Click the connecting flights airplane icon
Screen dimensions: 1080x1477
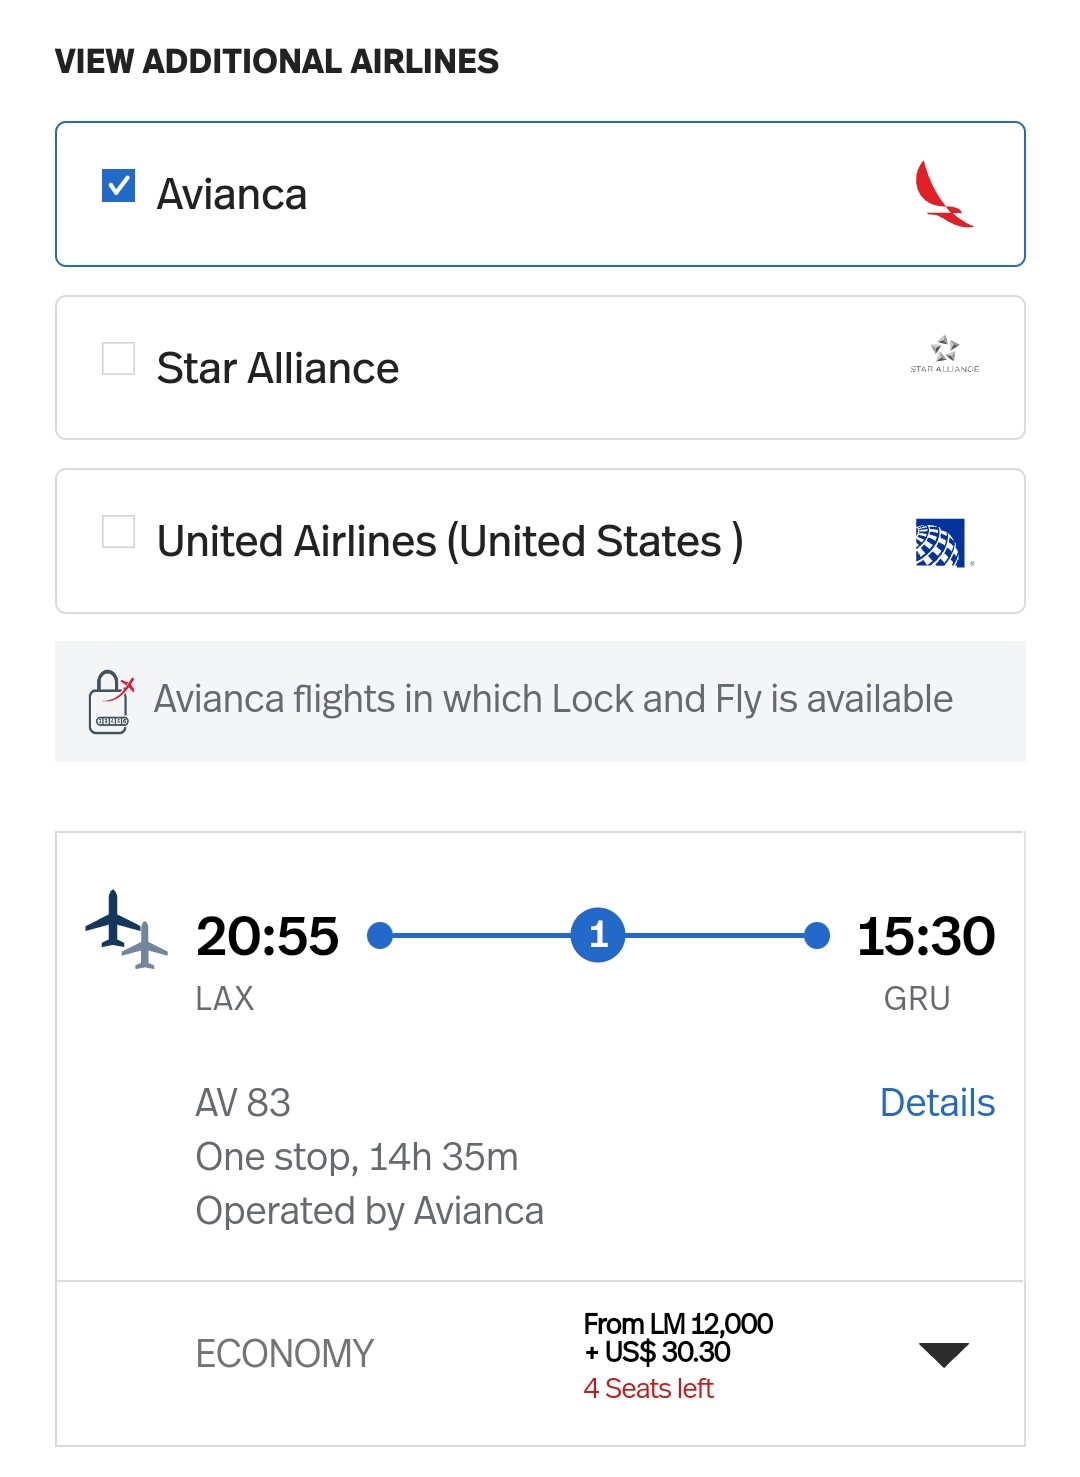(x=126, y=930)
